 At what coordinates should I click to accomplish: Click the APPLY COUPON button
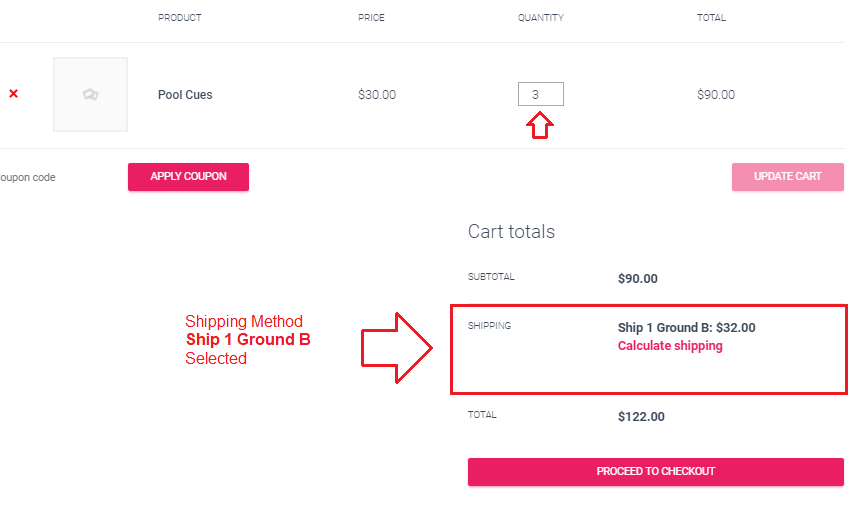tap(188, 176)
